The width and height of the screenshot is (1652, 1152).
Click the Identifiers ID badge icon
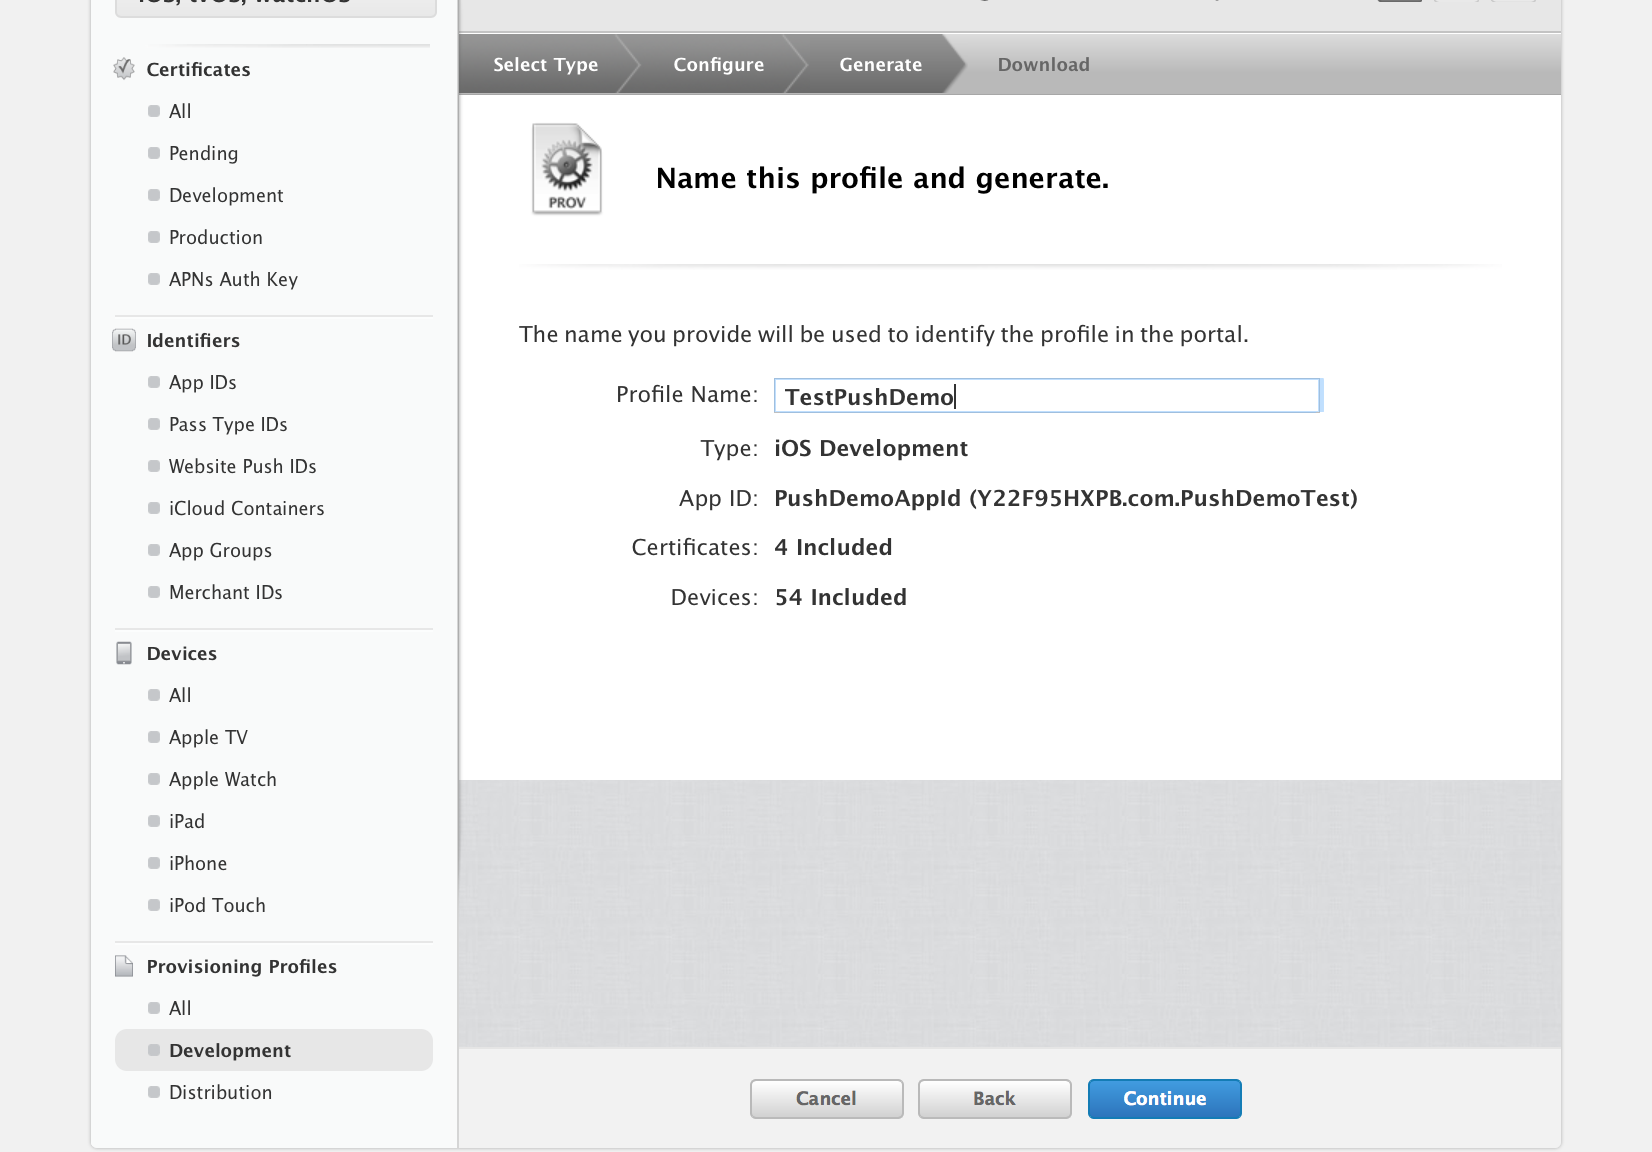coord(124,340)
